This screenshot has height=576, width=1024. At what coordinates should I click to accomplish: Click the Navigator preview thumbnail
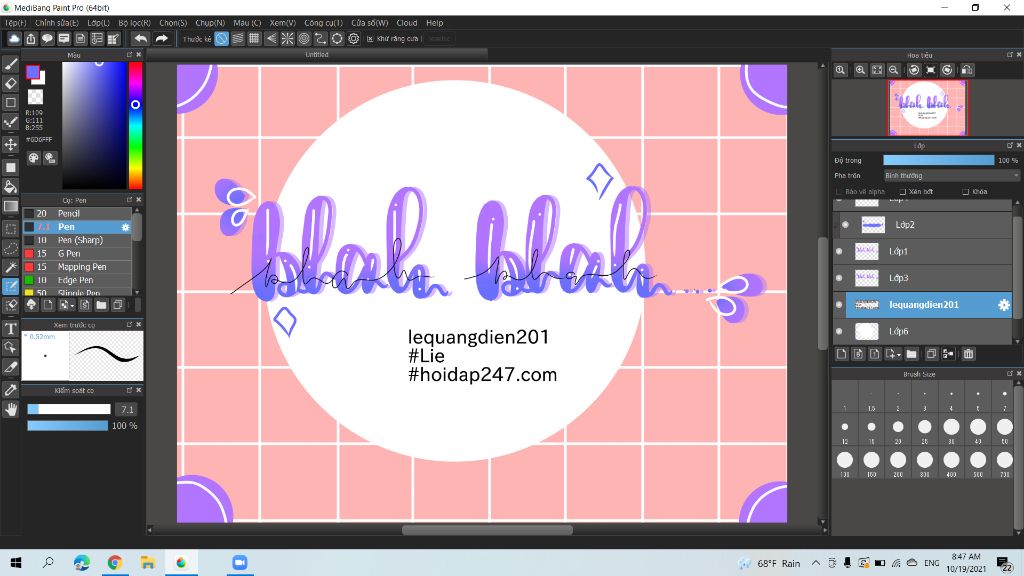coord(927,108)
